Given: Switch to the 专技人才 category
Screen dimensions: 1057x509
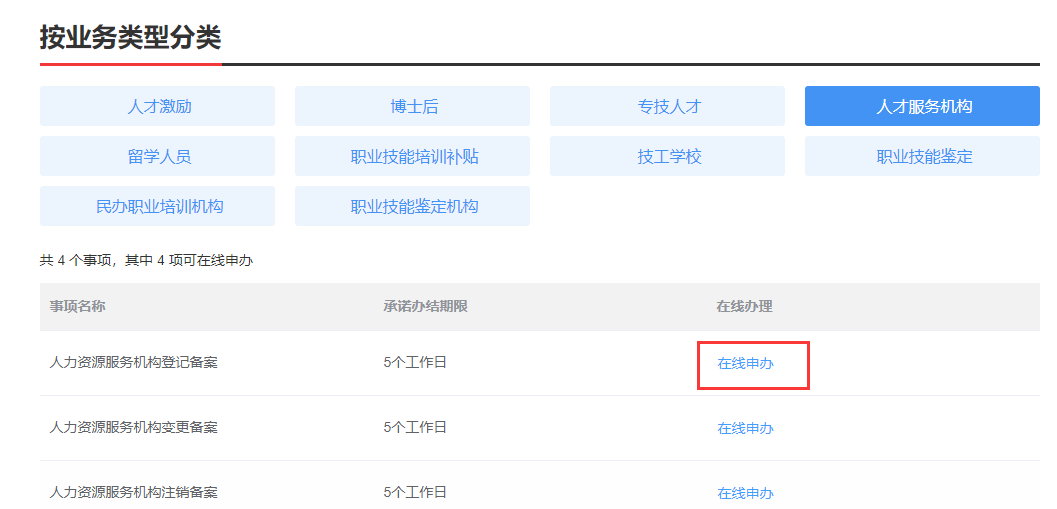Looking at the screenshot, I should point(667,106).
